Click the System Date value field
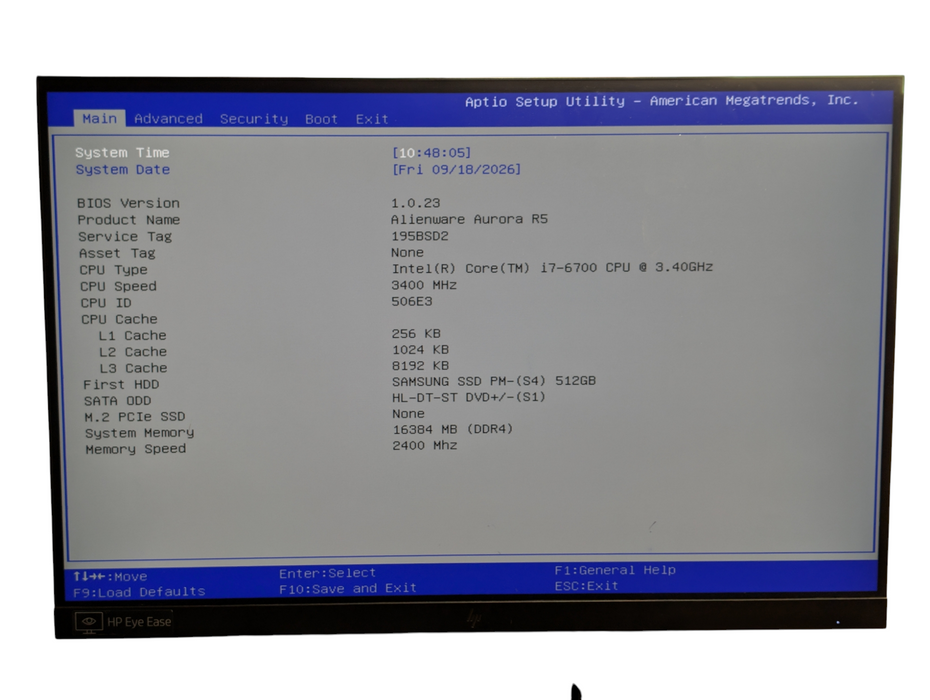 click(x=457, y=170)
